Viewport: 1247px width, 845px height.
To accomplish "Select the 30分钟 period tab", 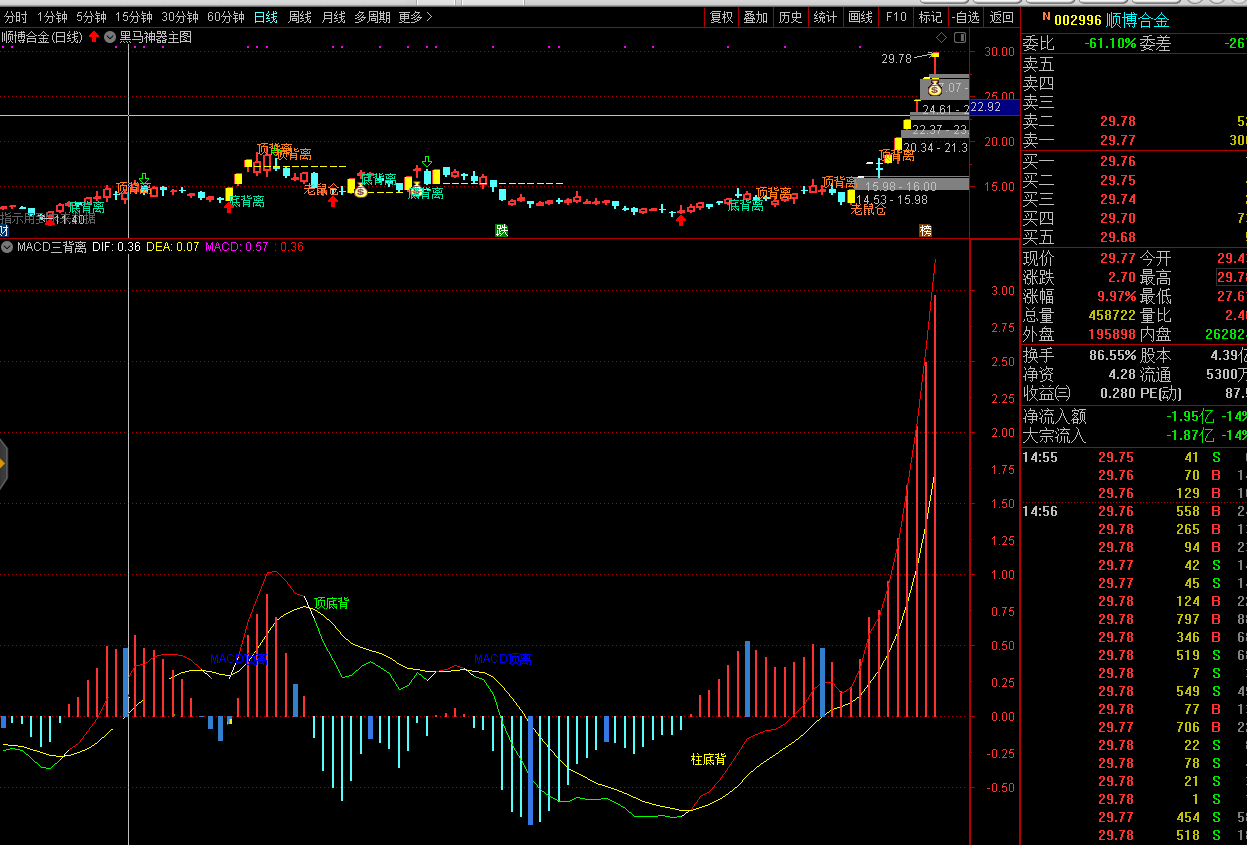I will coord(180,17).
